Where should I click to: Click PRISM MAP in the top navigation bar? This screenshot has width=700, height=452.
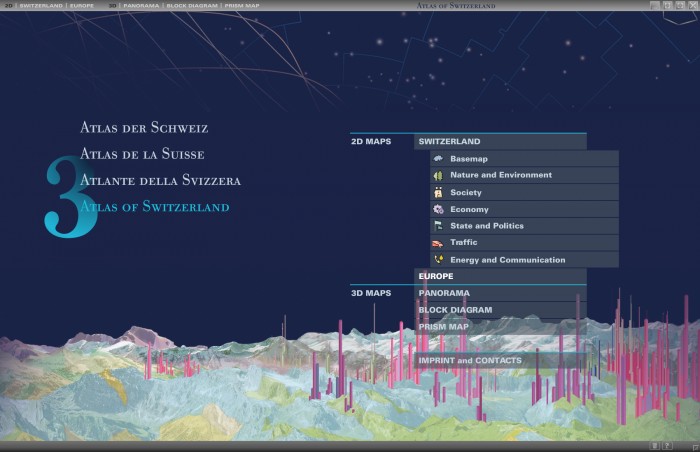[x=242, y=5]
